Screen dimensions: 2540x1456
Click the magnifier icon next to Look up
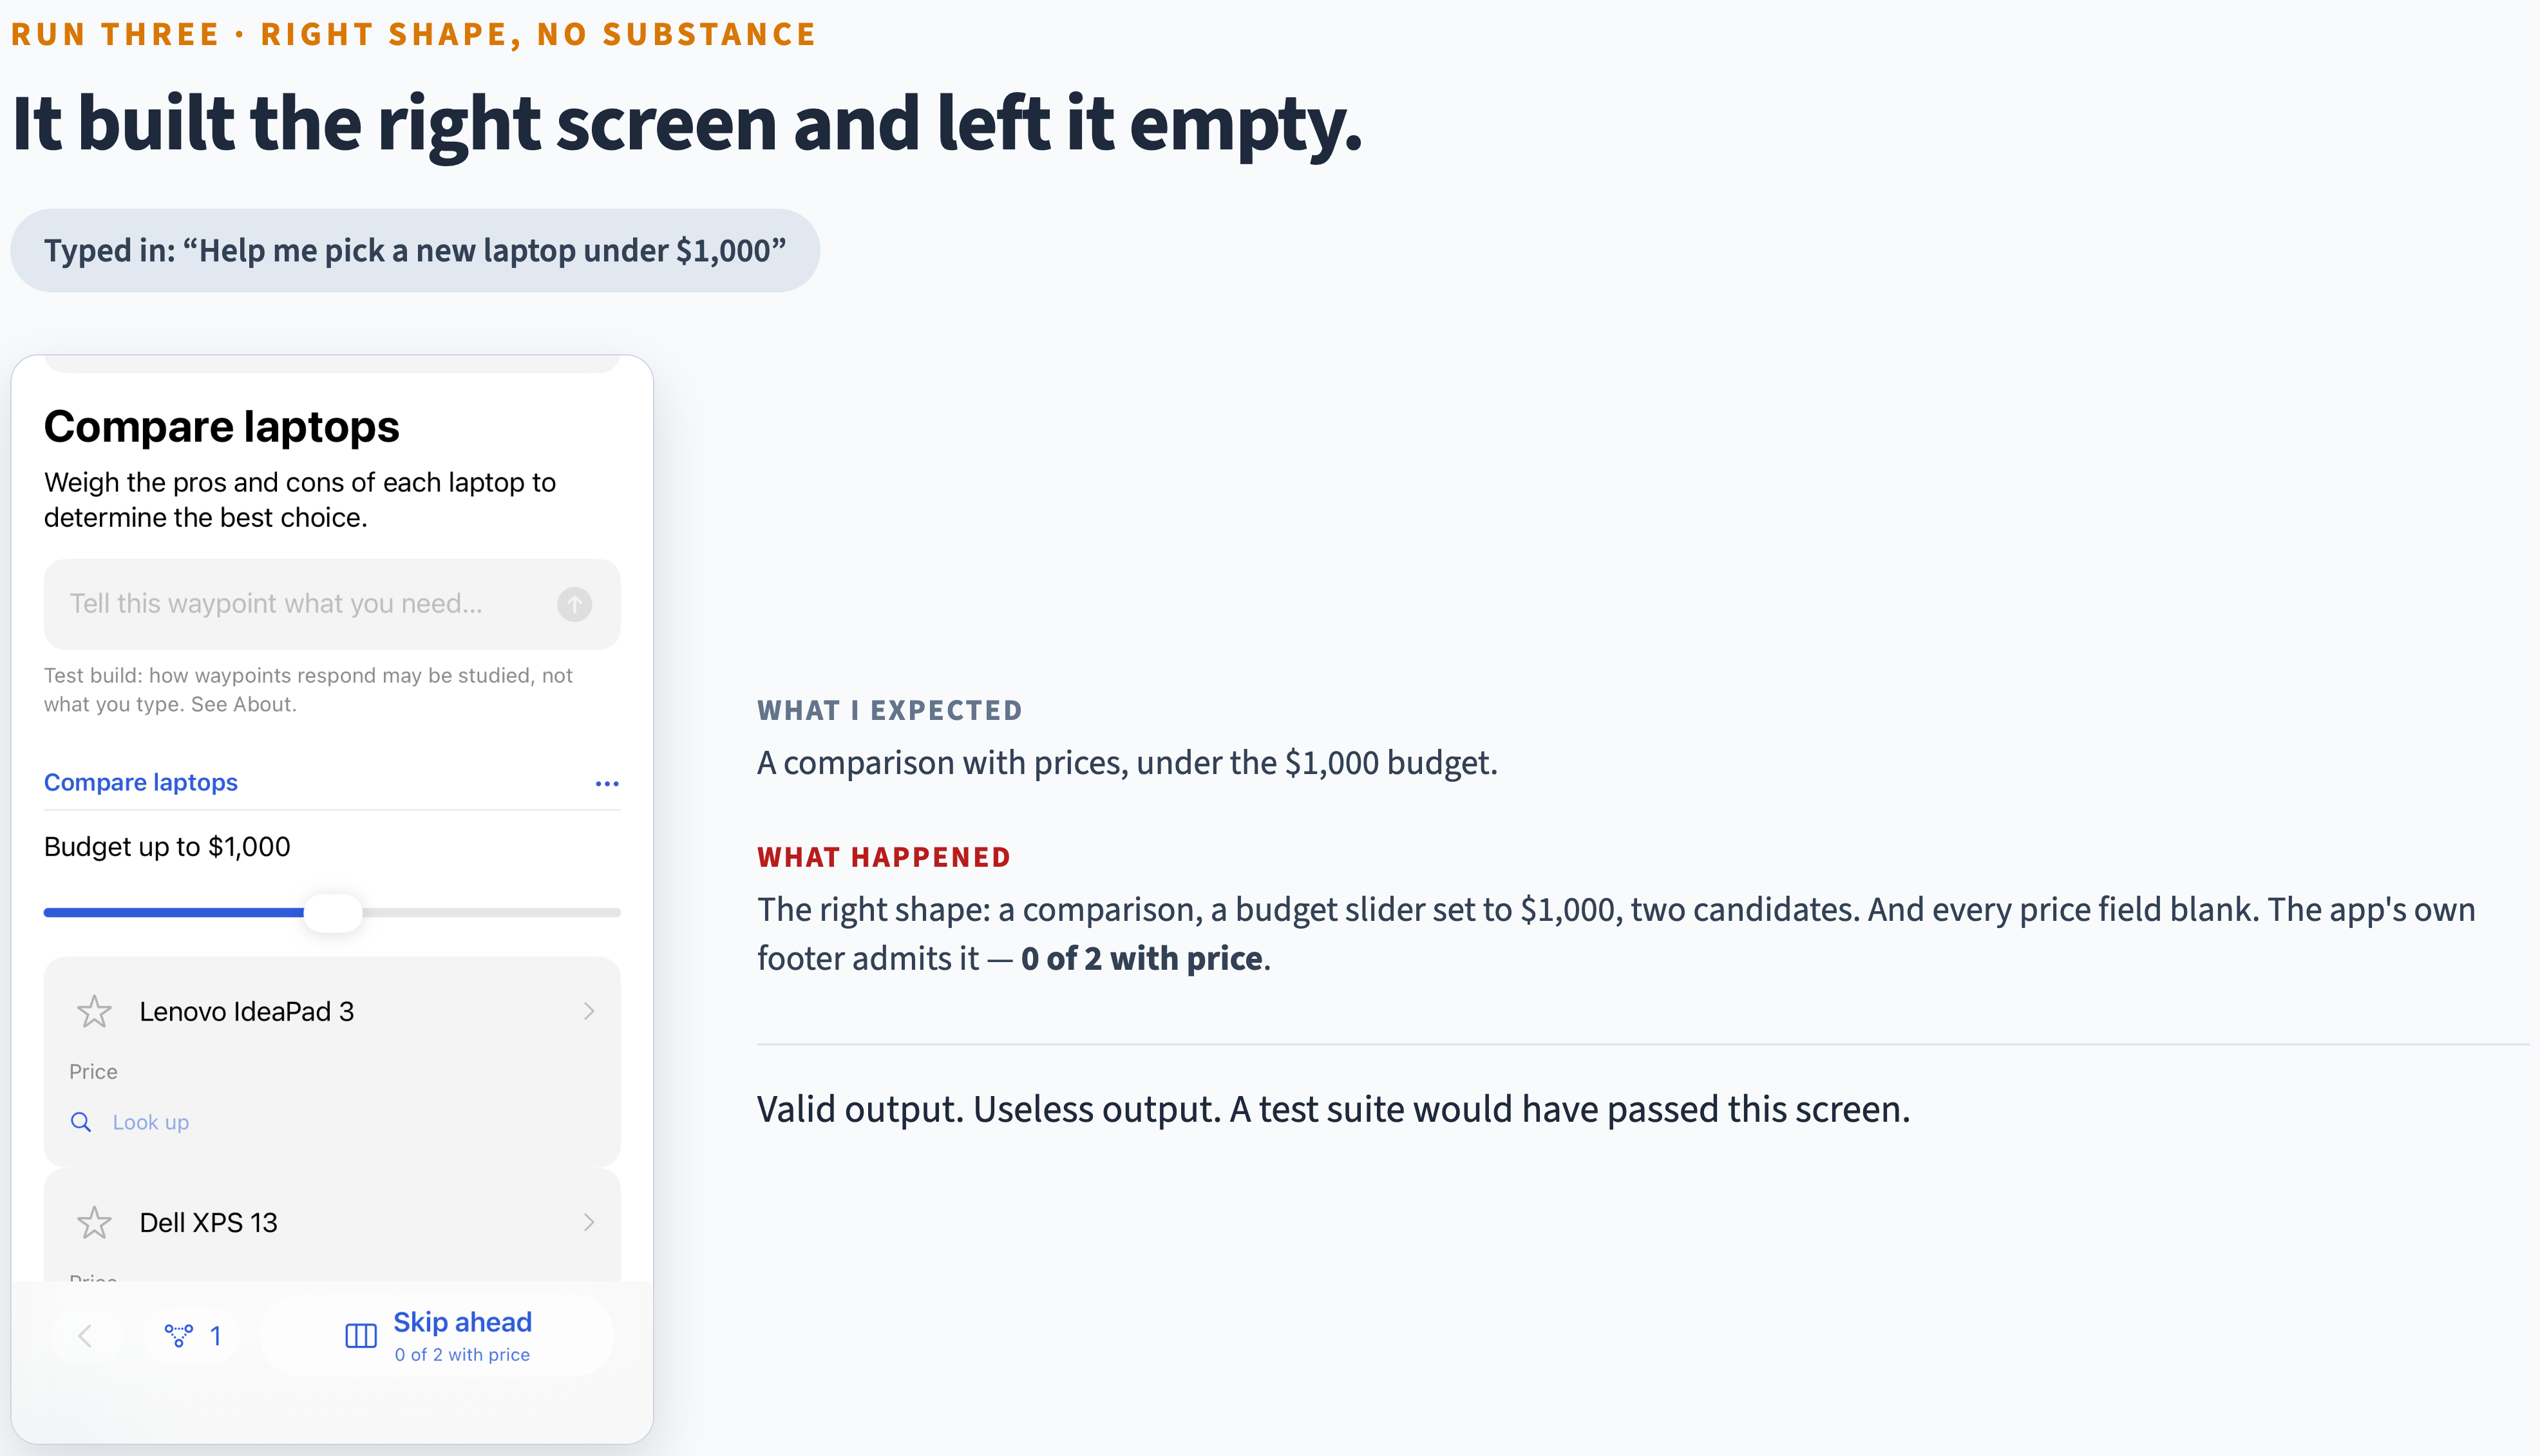(x=81, y=1122)
